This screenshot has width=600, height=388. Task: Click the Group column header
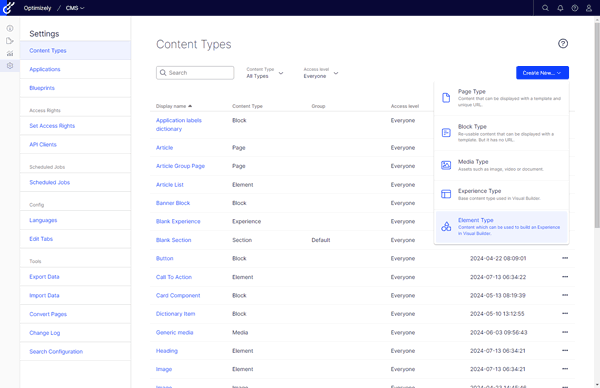[318, 106]
